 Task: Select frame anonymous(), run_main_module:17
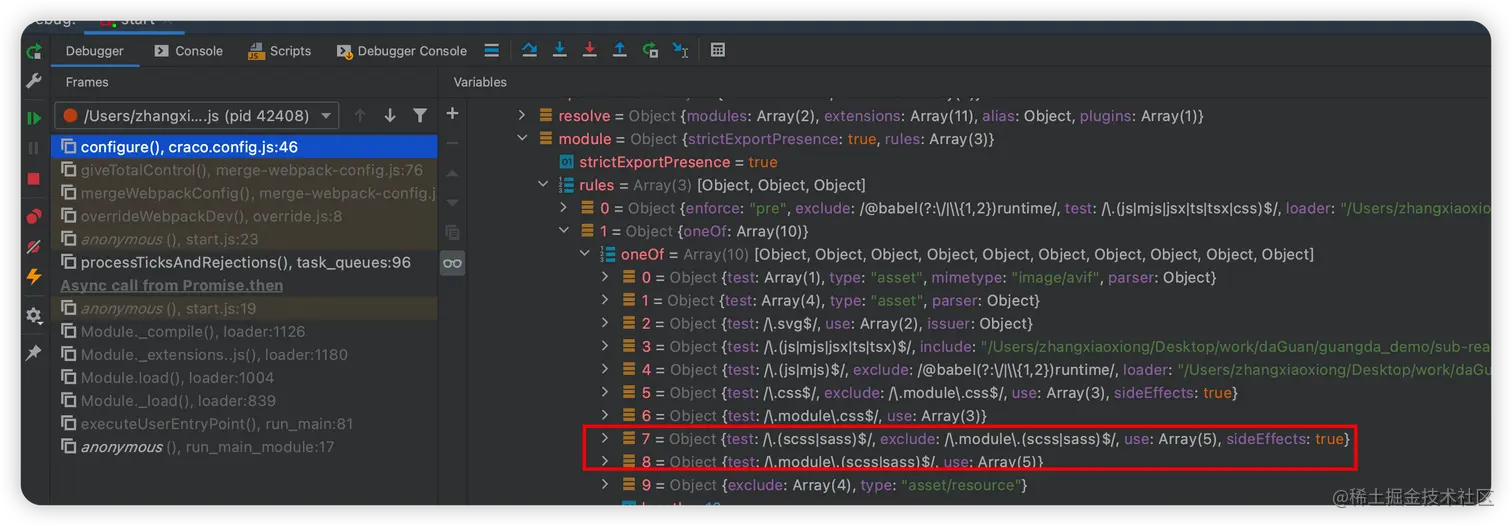(245, 446)
